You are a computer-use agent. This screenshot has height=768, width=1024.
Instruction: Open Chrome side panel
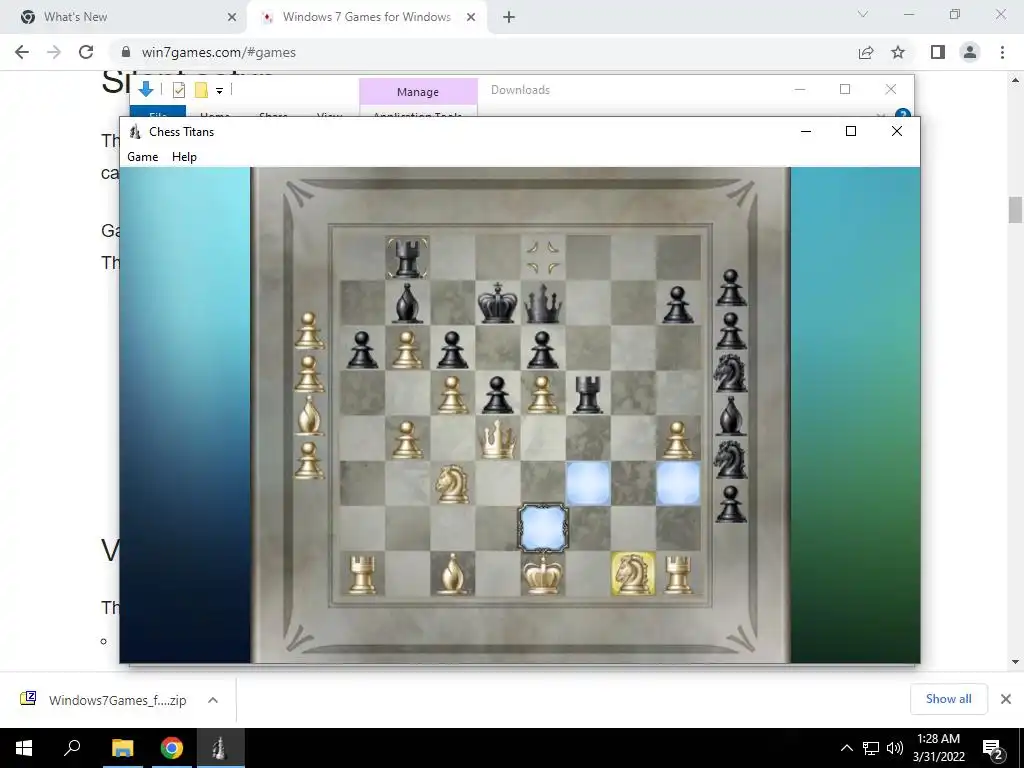coord(938,52)
